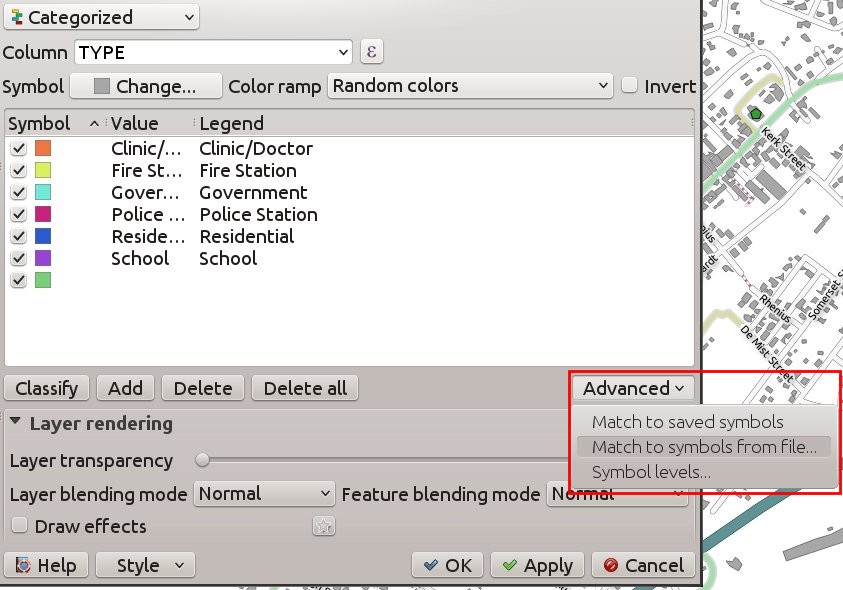The image size is (843, 590).
Task: Click the magenta Police Station symbol swatch
Action: click(43, 214)
